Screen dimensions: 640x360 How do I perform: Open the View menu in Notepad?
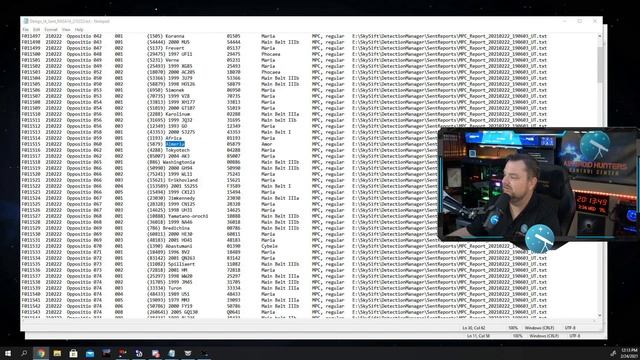coord(66,29)
